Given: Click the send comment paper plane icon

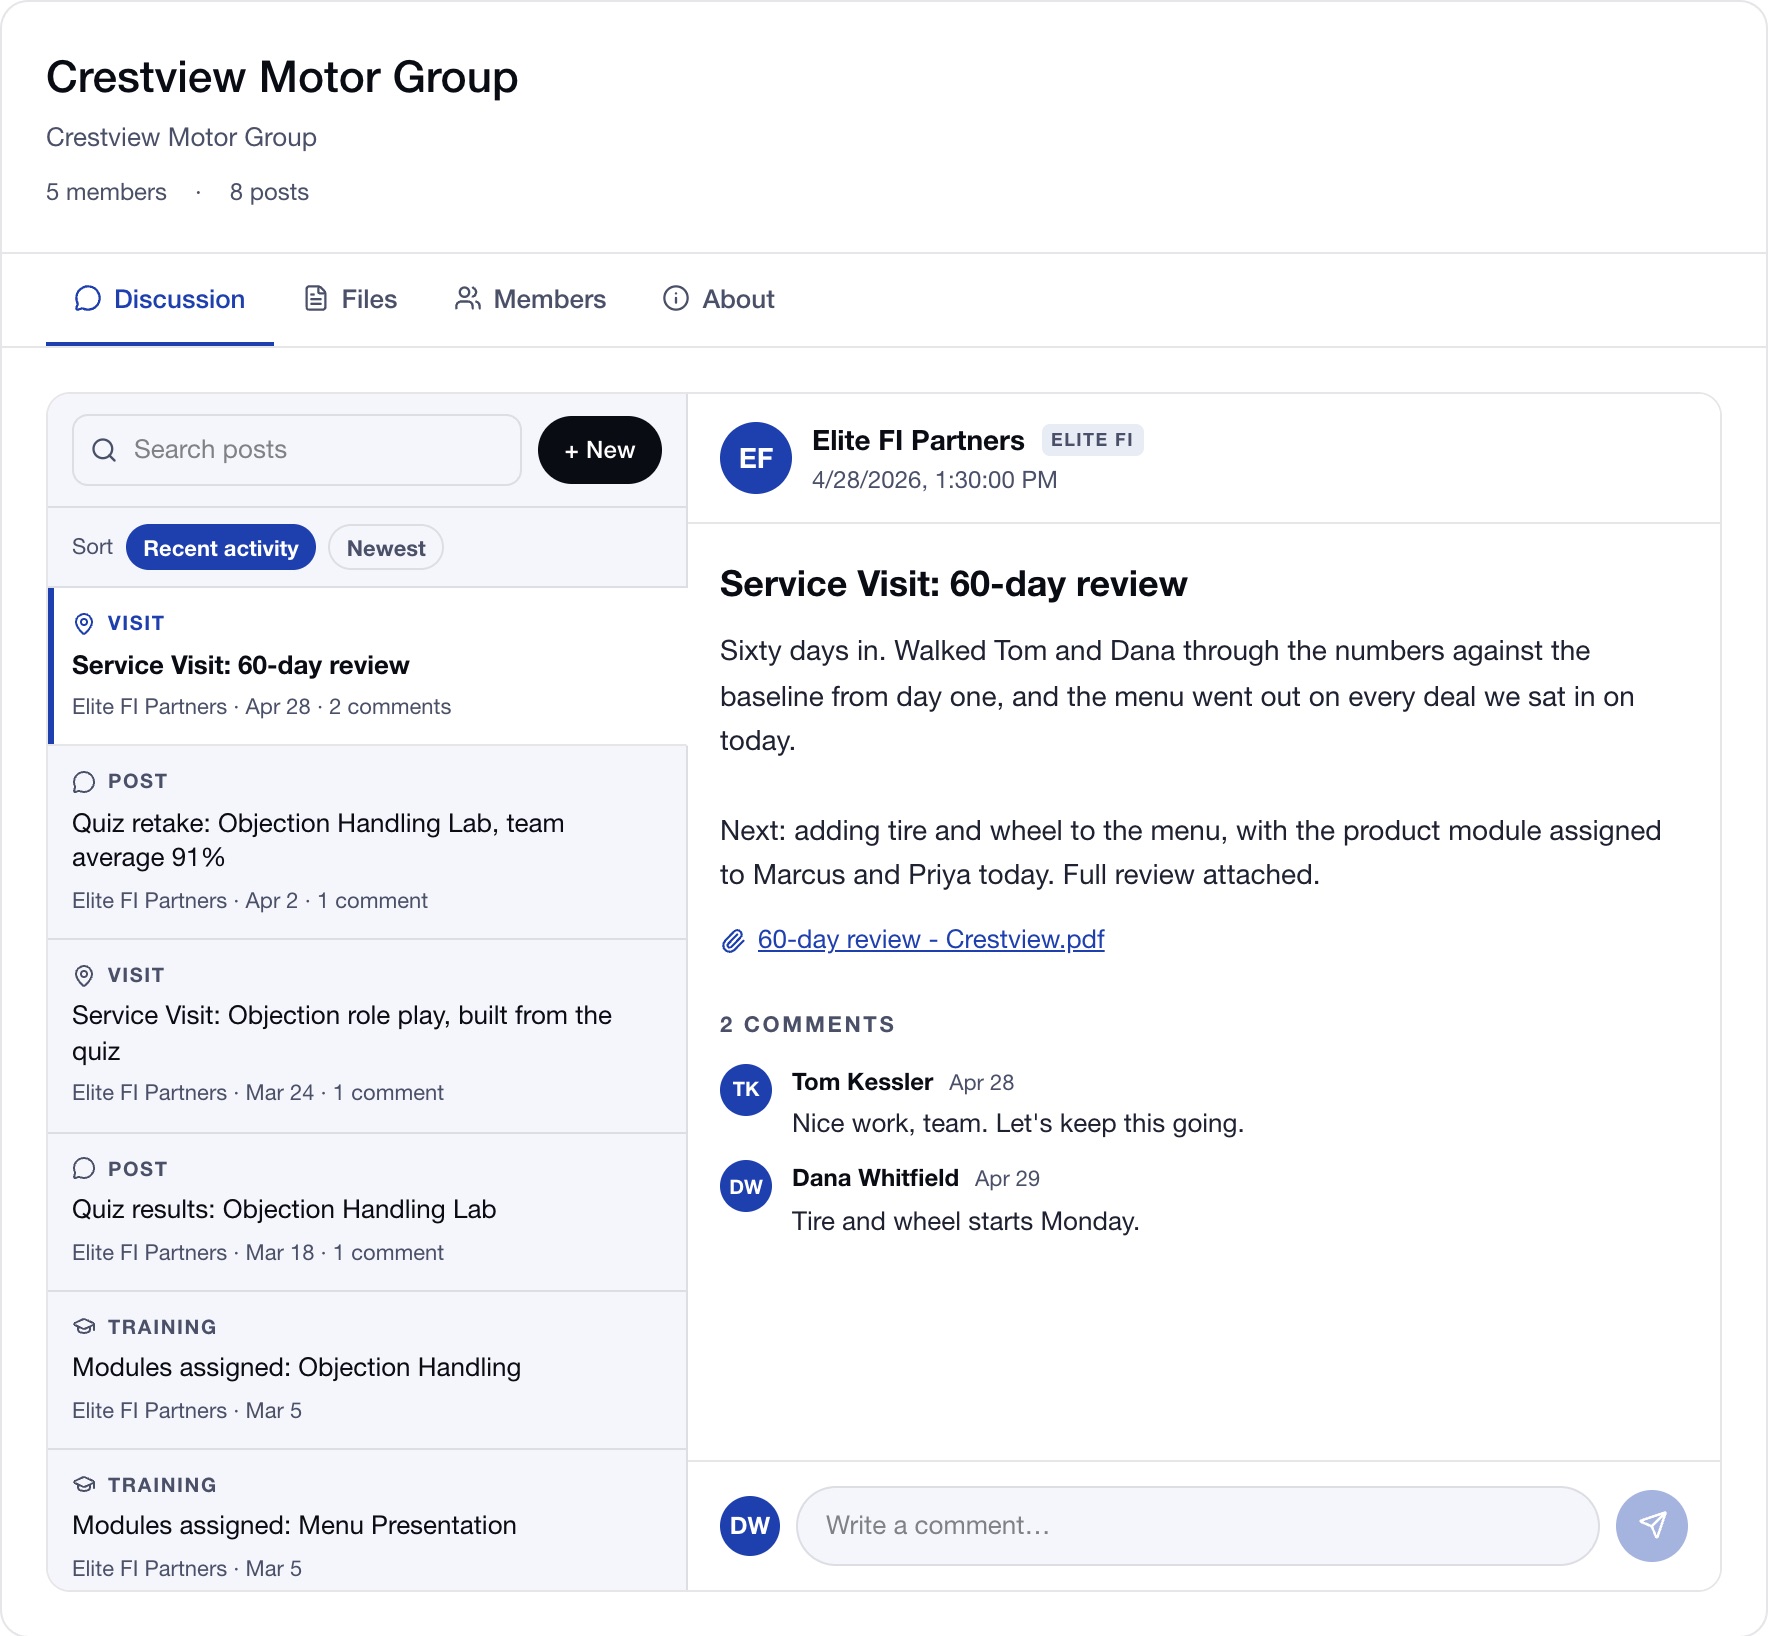Looking at the screenshot, I should point(1652,1525).
